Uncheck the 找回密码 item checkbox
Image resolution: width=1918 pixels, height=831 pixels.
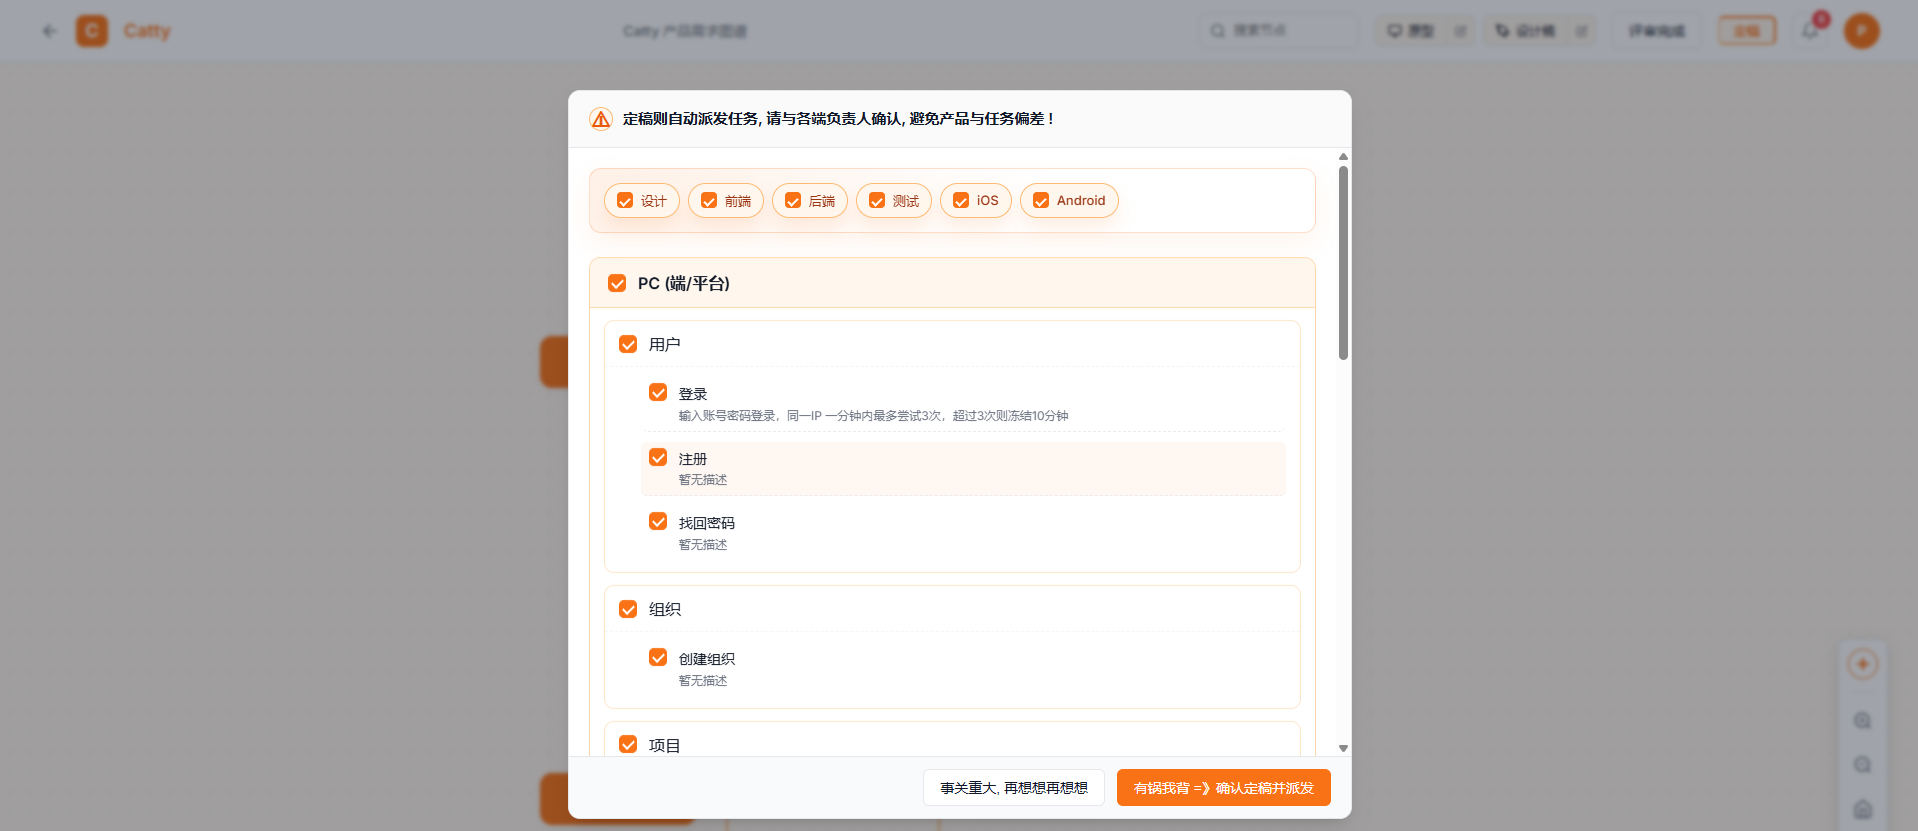pos(658,521)
